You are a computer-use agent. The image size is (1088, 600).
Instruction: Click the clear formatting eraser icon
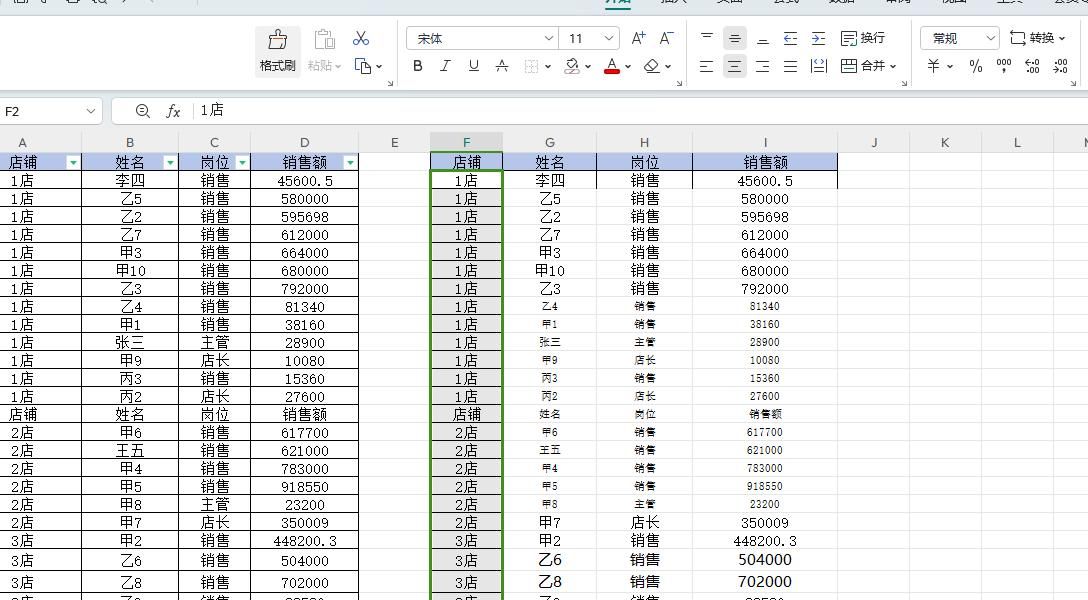(x=649, y=65)
